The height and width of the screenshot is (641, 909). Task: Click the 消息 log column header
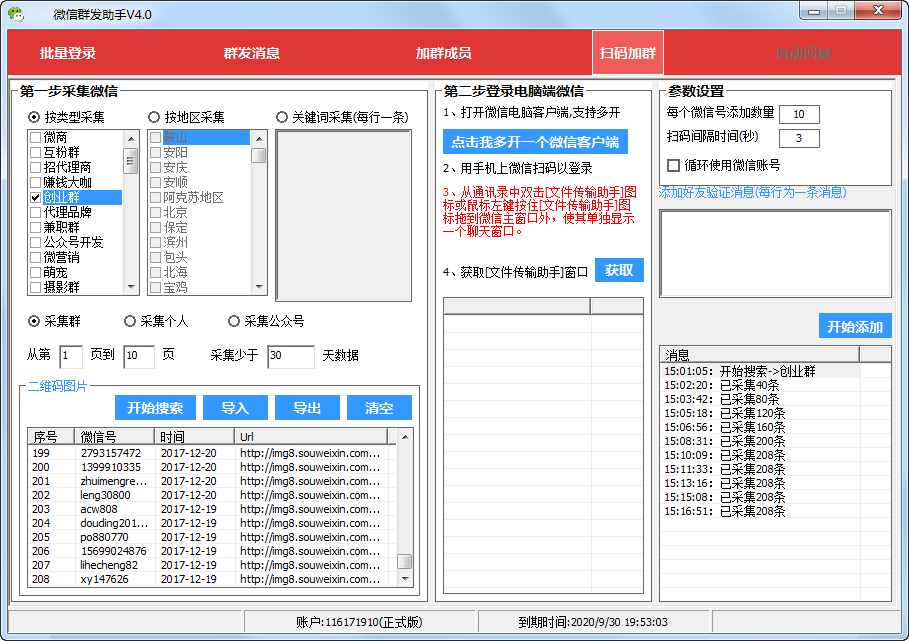(x=759, y=355)
